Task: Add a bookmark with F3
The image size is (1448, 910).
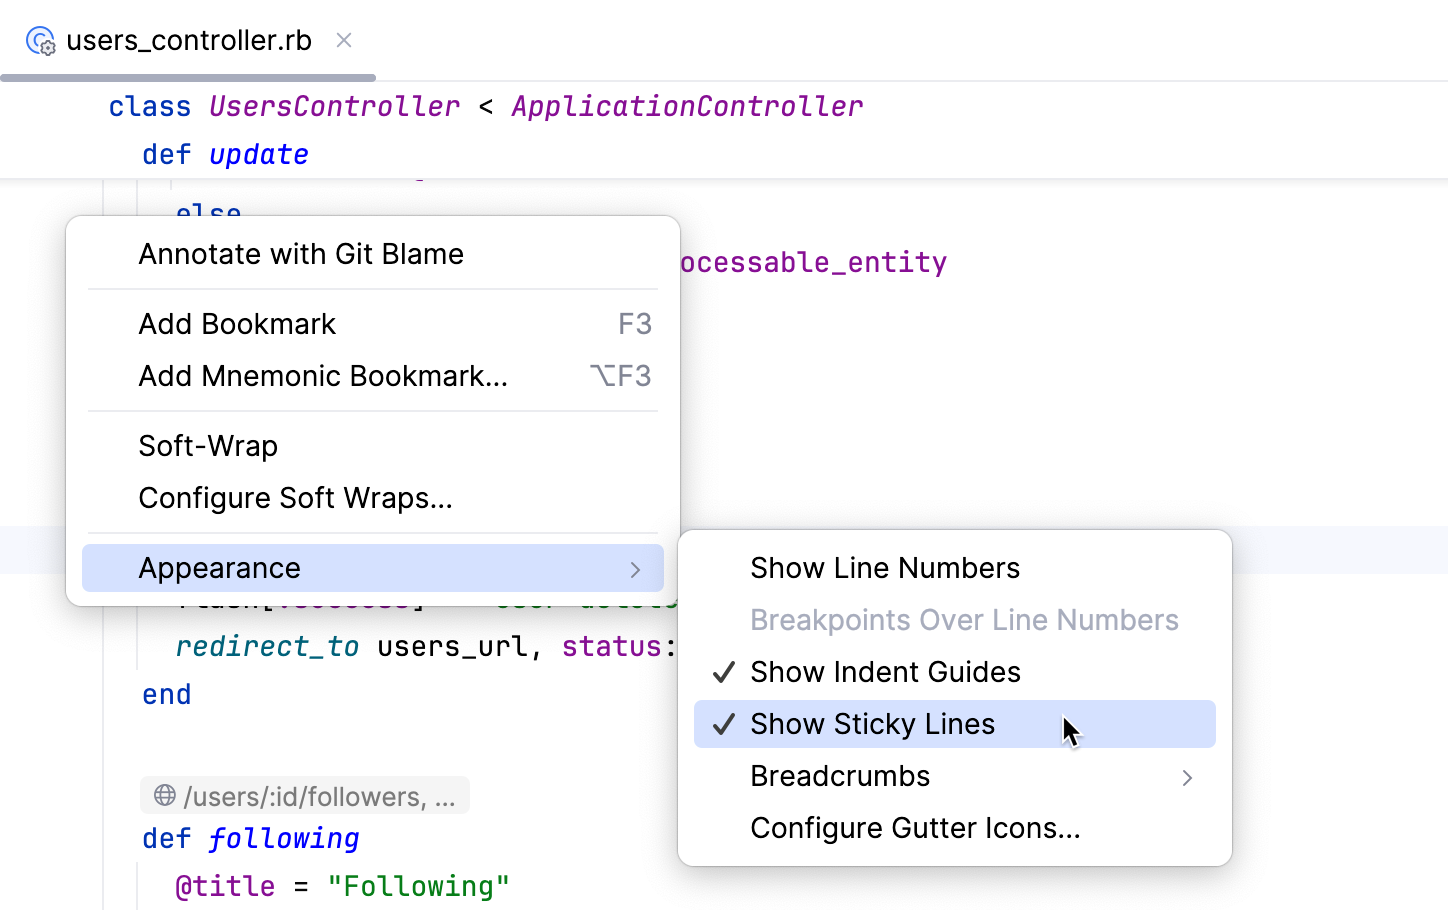Action: click(x=237, y=324)
